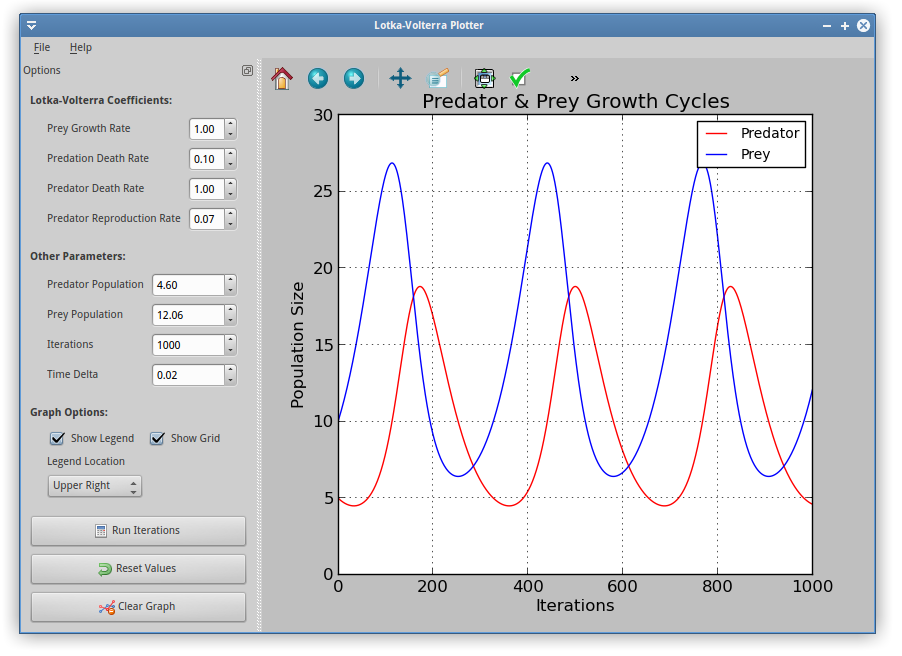Click the Iterations spinner up arrow
The width and height of the screenshot is (902, 656).
230,340
